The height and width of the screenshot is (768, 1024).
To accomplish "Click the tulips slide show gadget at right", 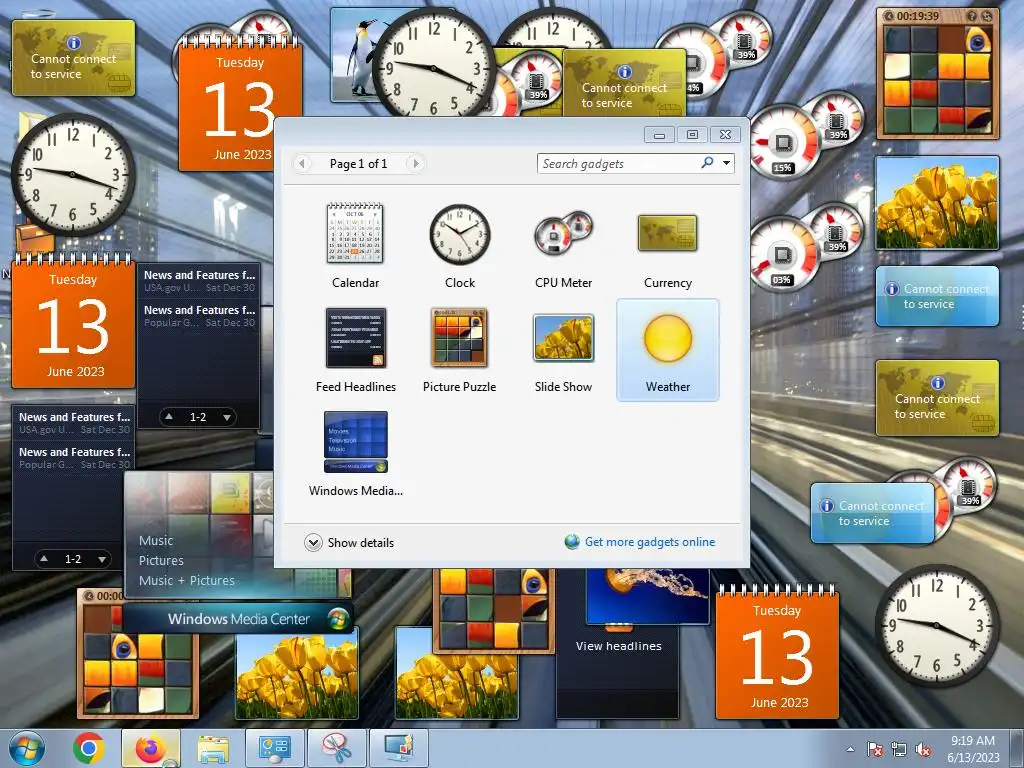I will (937, 203).
